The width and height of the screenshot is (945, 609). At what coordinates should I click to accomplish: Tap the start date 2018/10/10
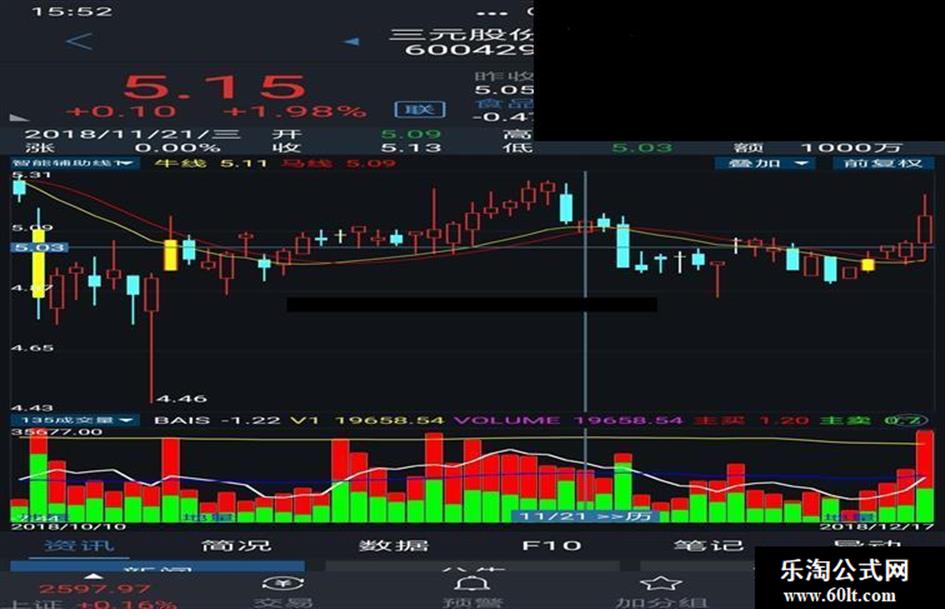(x=68, y=526)
